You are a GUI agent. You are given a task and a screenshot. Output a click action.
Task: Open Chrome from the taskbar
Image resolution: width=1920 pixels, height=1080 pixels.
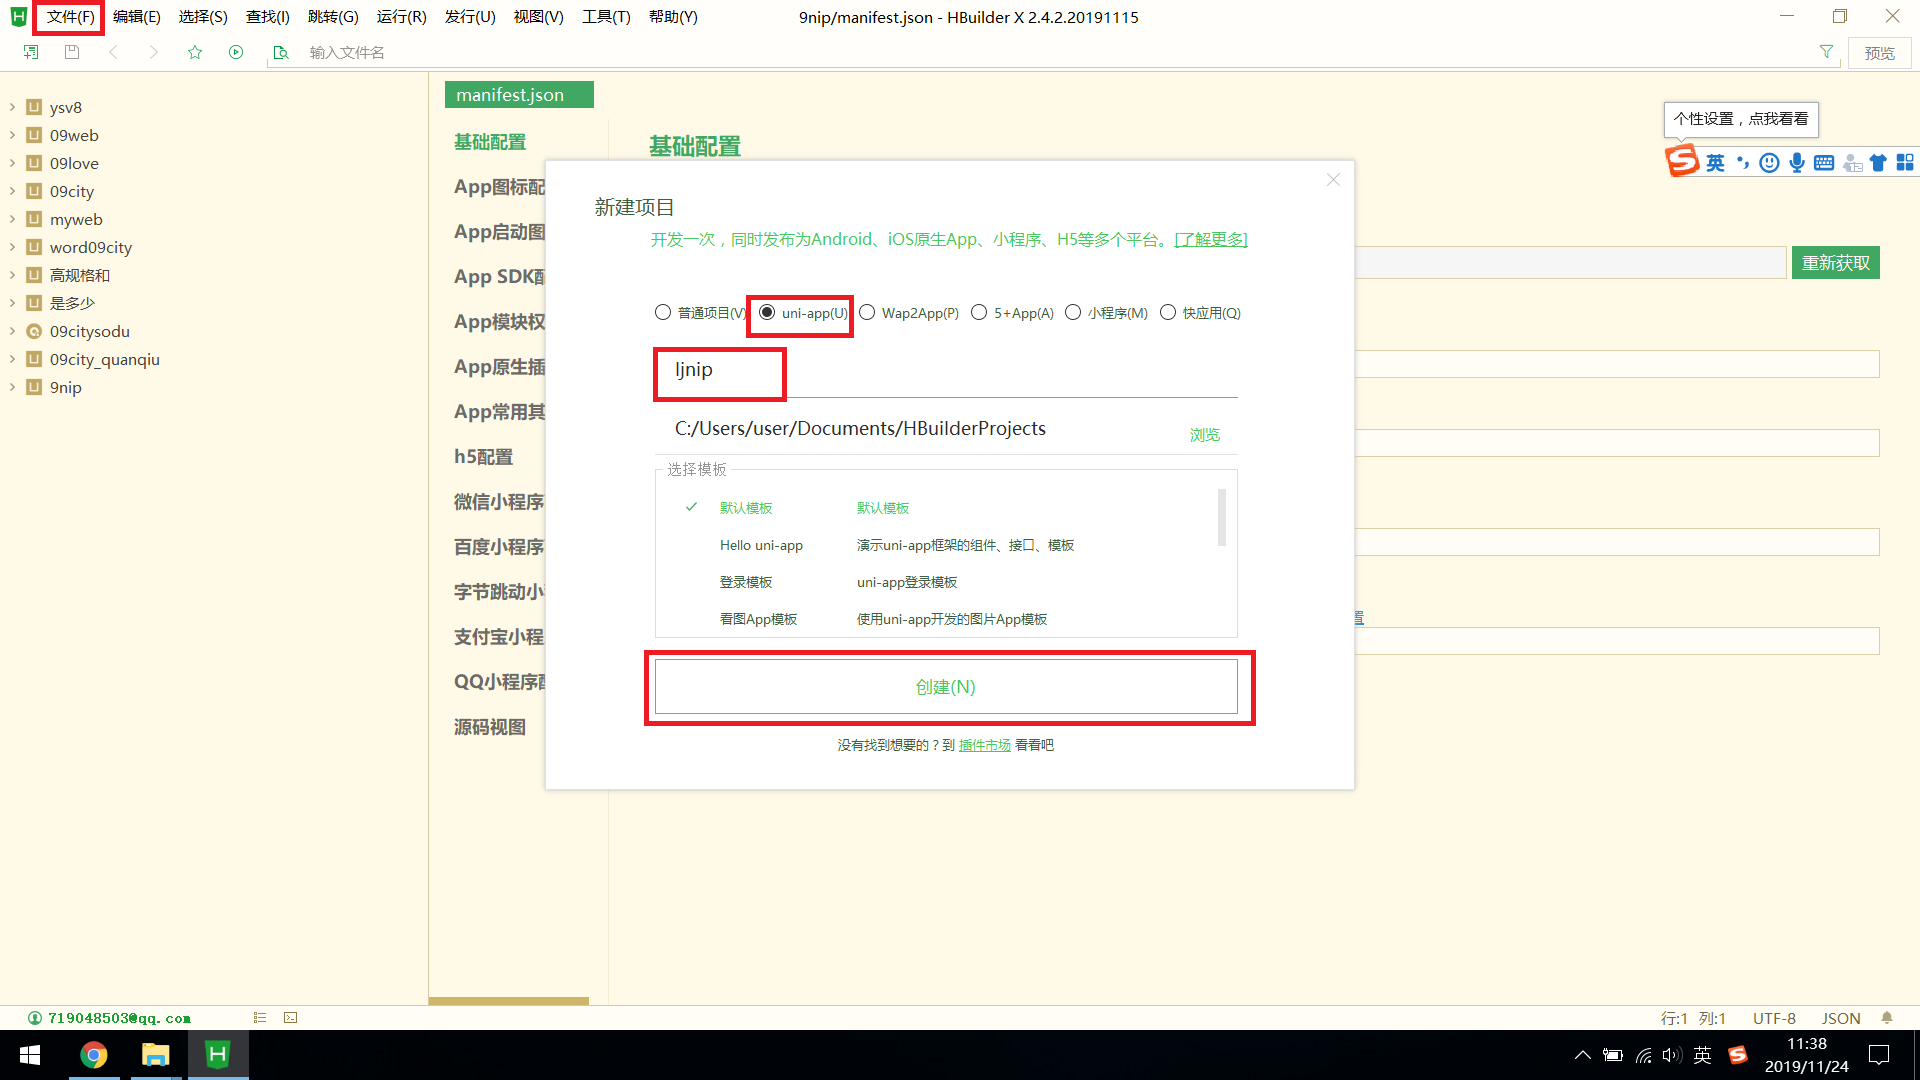94,1055
